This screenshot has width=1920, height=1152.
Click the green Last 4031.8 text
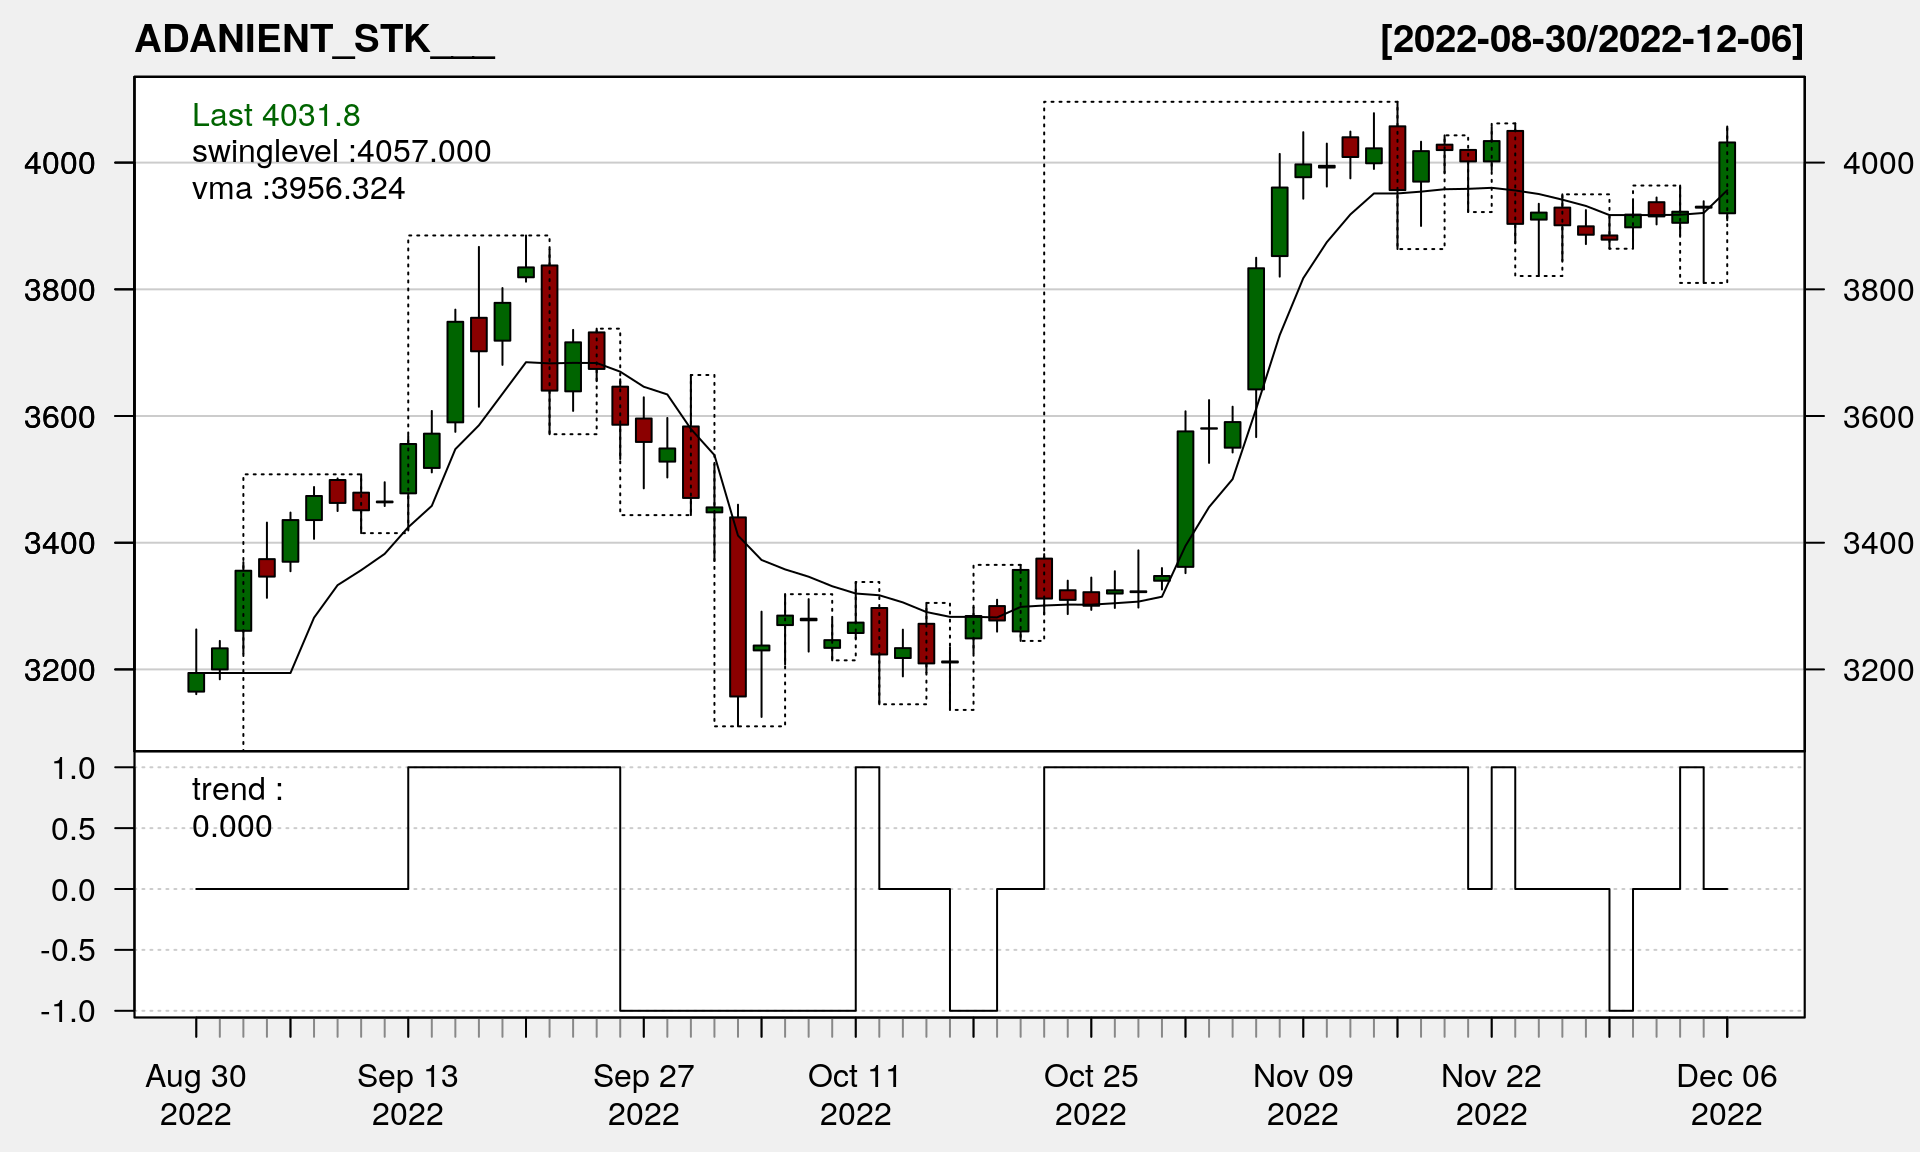pos(276,115)
